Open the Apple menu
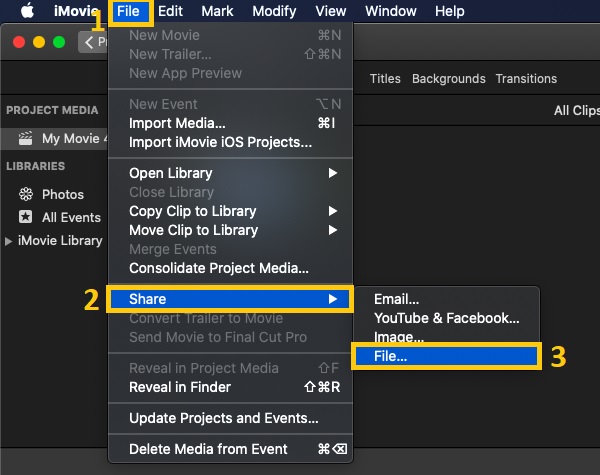 27,11
